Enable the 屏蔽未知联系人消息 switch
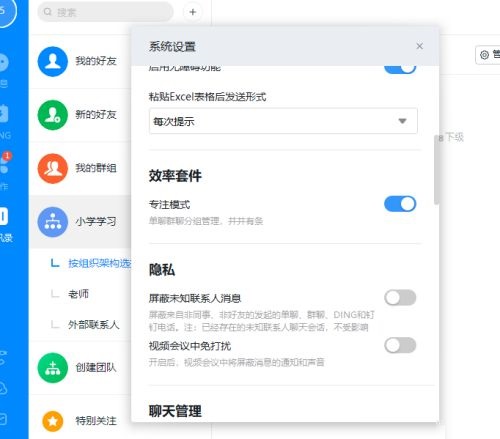This screenshot has height=439, width=500. pyautogui.click(x=400, y=298)
